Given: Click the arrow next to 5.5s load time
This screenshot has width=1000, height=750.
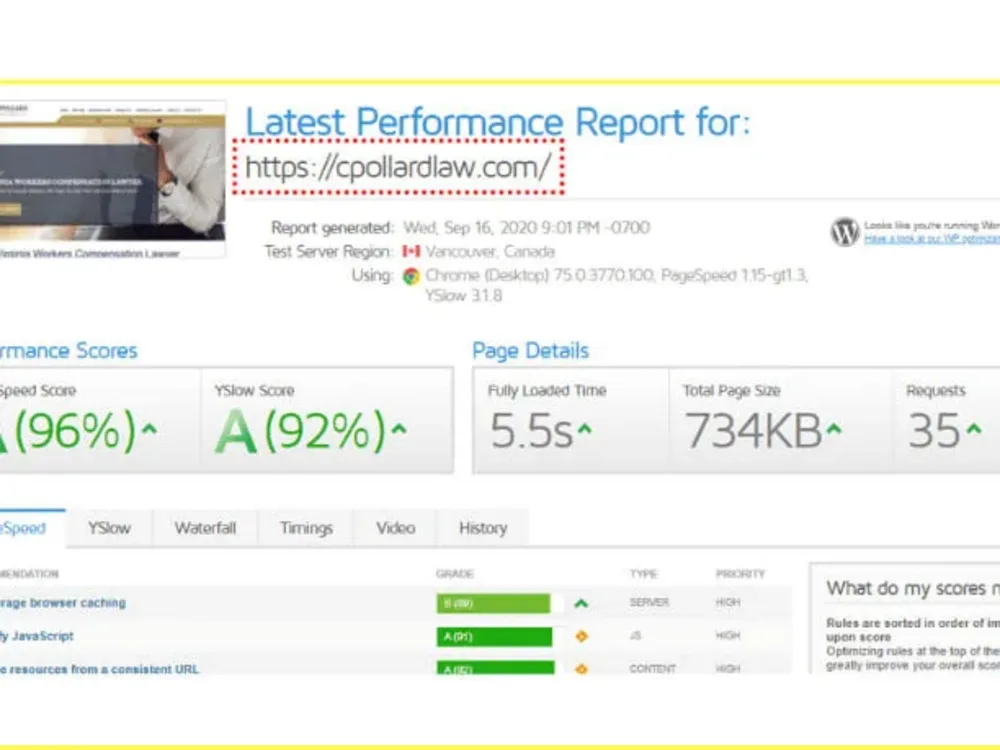Looking at the screenshot, I should pyautogui.click(x=584, y=429).
